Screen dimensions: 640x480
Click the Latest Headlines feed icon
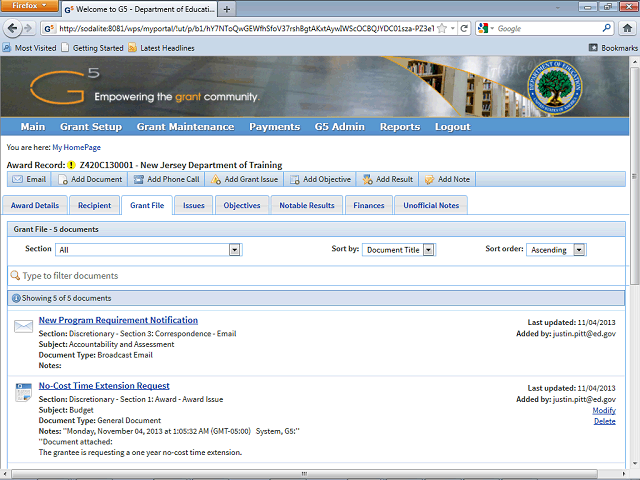[x=132, y=48]
